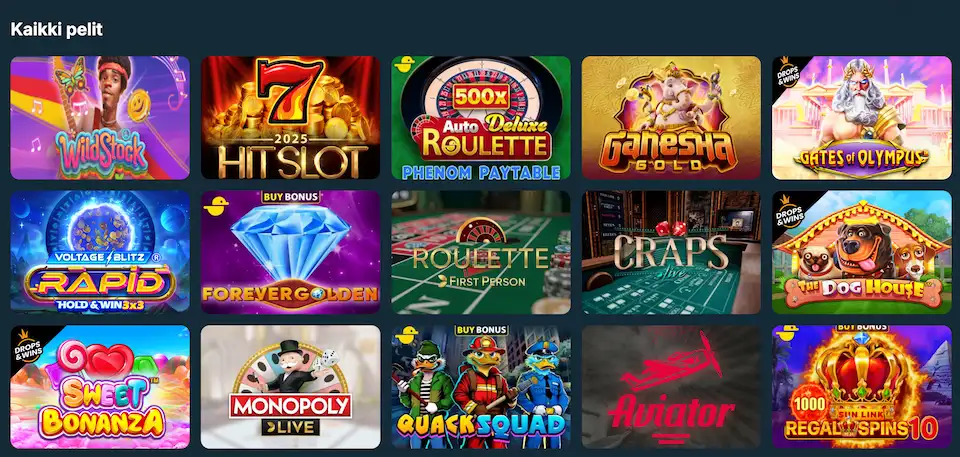The width and height of the screenshot is (960, 457).
Task: Launch the 2025 Hit Slot game
Action: point(290,118)
